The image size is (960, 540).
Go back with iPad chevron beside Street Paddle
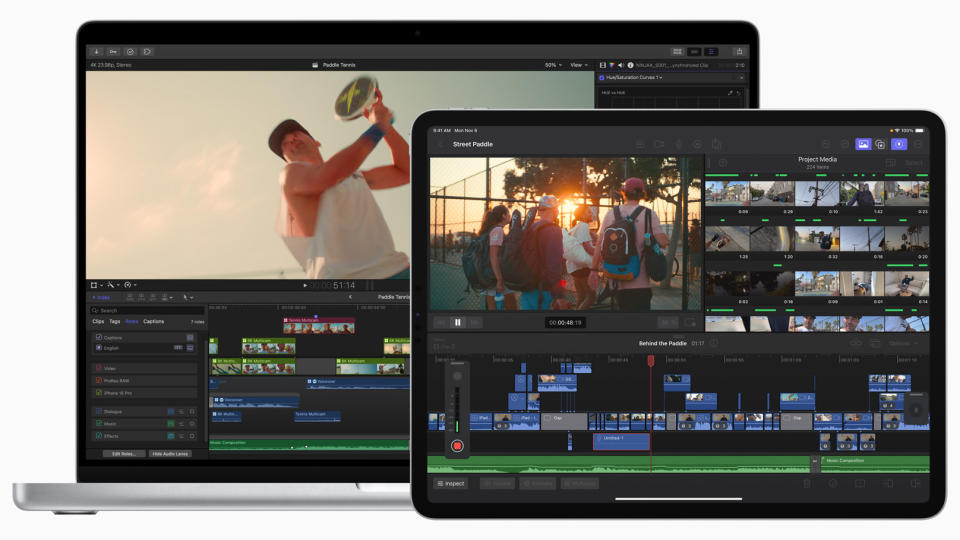tap(440, 144)
